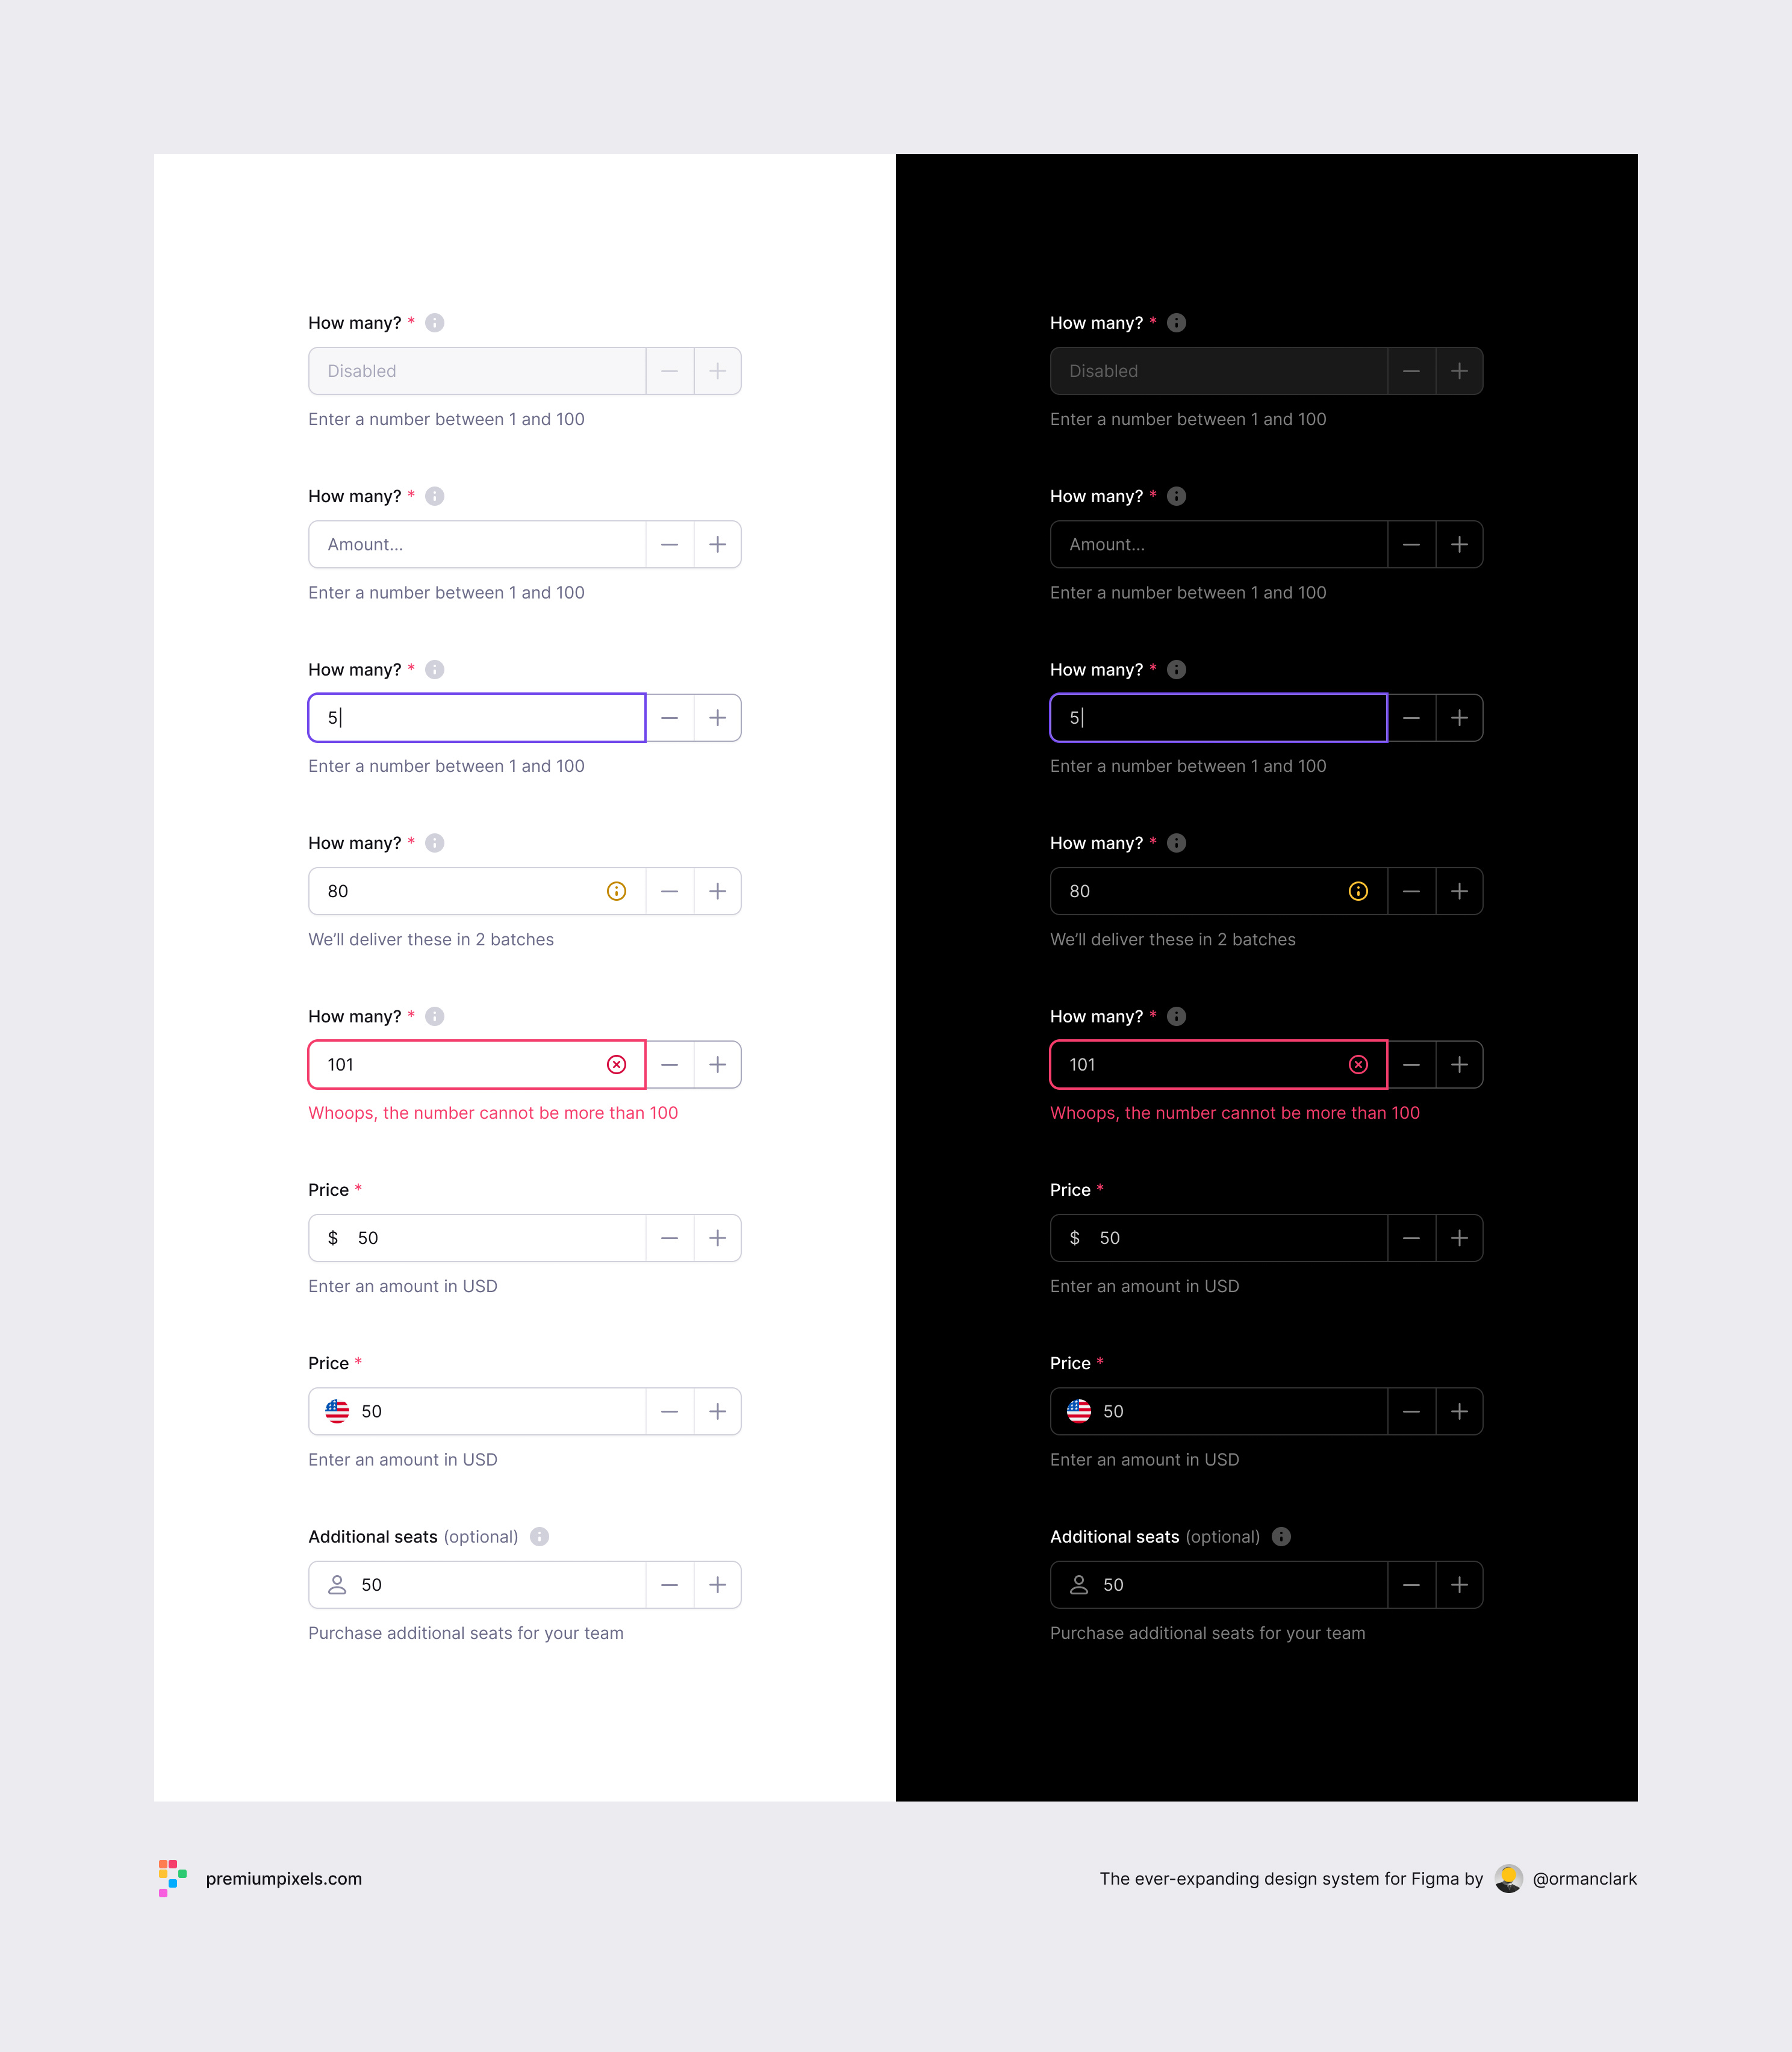Click the dark theme warning icon in 80 input

pos(1358,891)
